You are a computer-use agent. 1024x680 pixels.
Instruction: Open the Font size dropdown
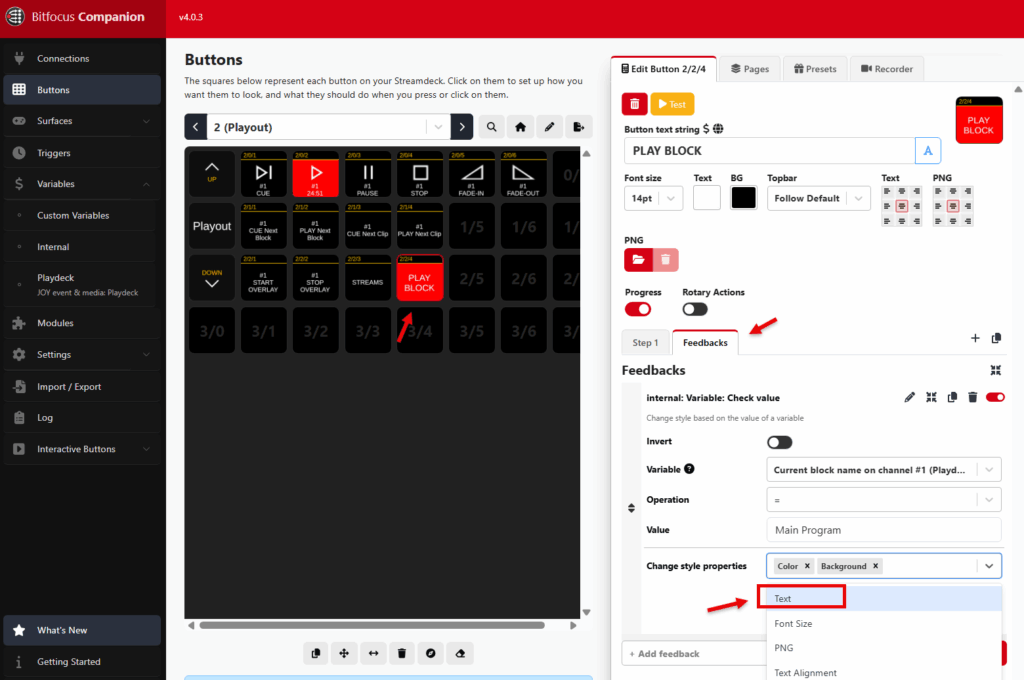point(655,198)
